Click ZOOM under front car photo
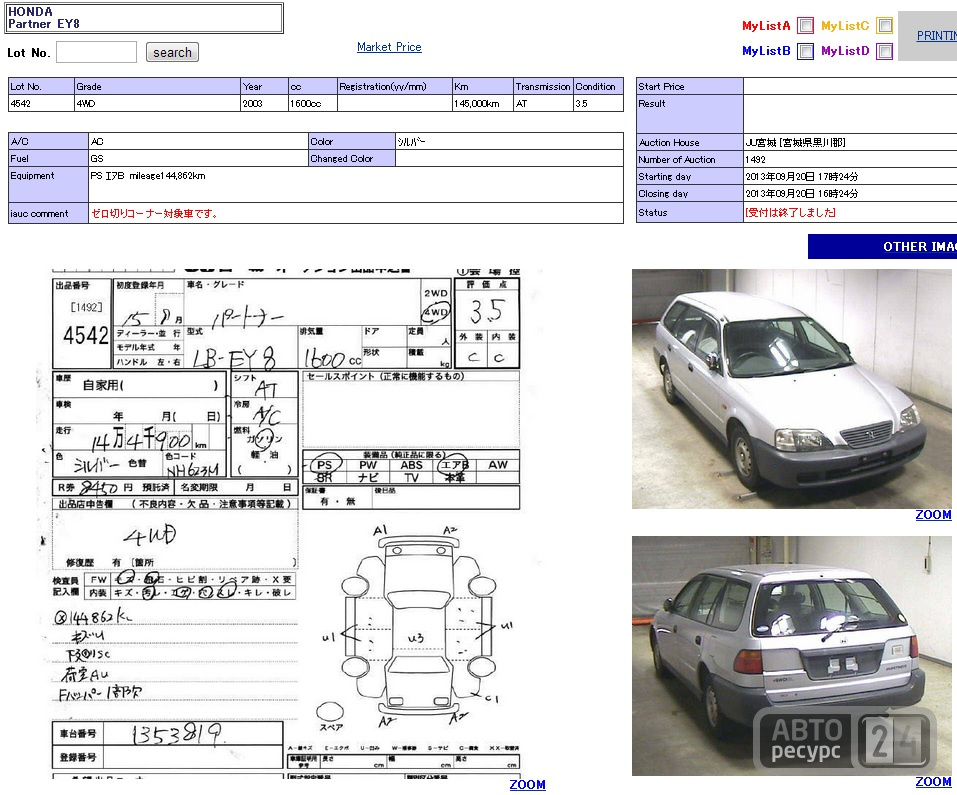957x795 pixels. [x=933, y=515]
